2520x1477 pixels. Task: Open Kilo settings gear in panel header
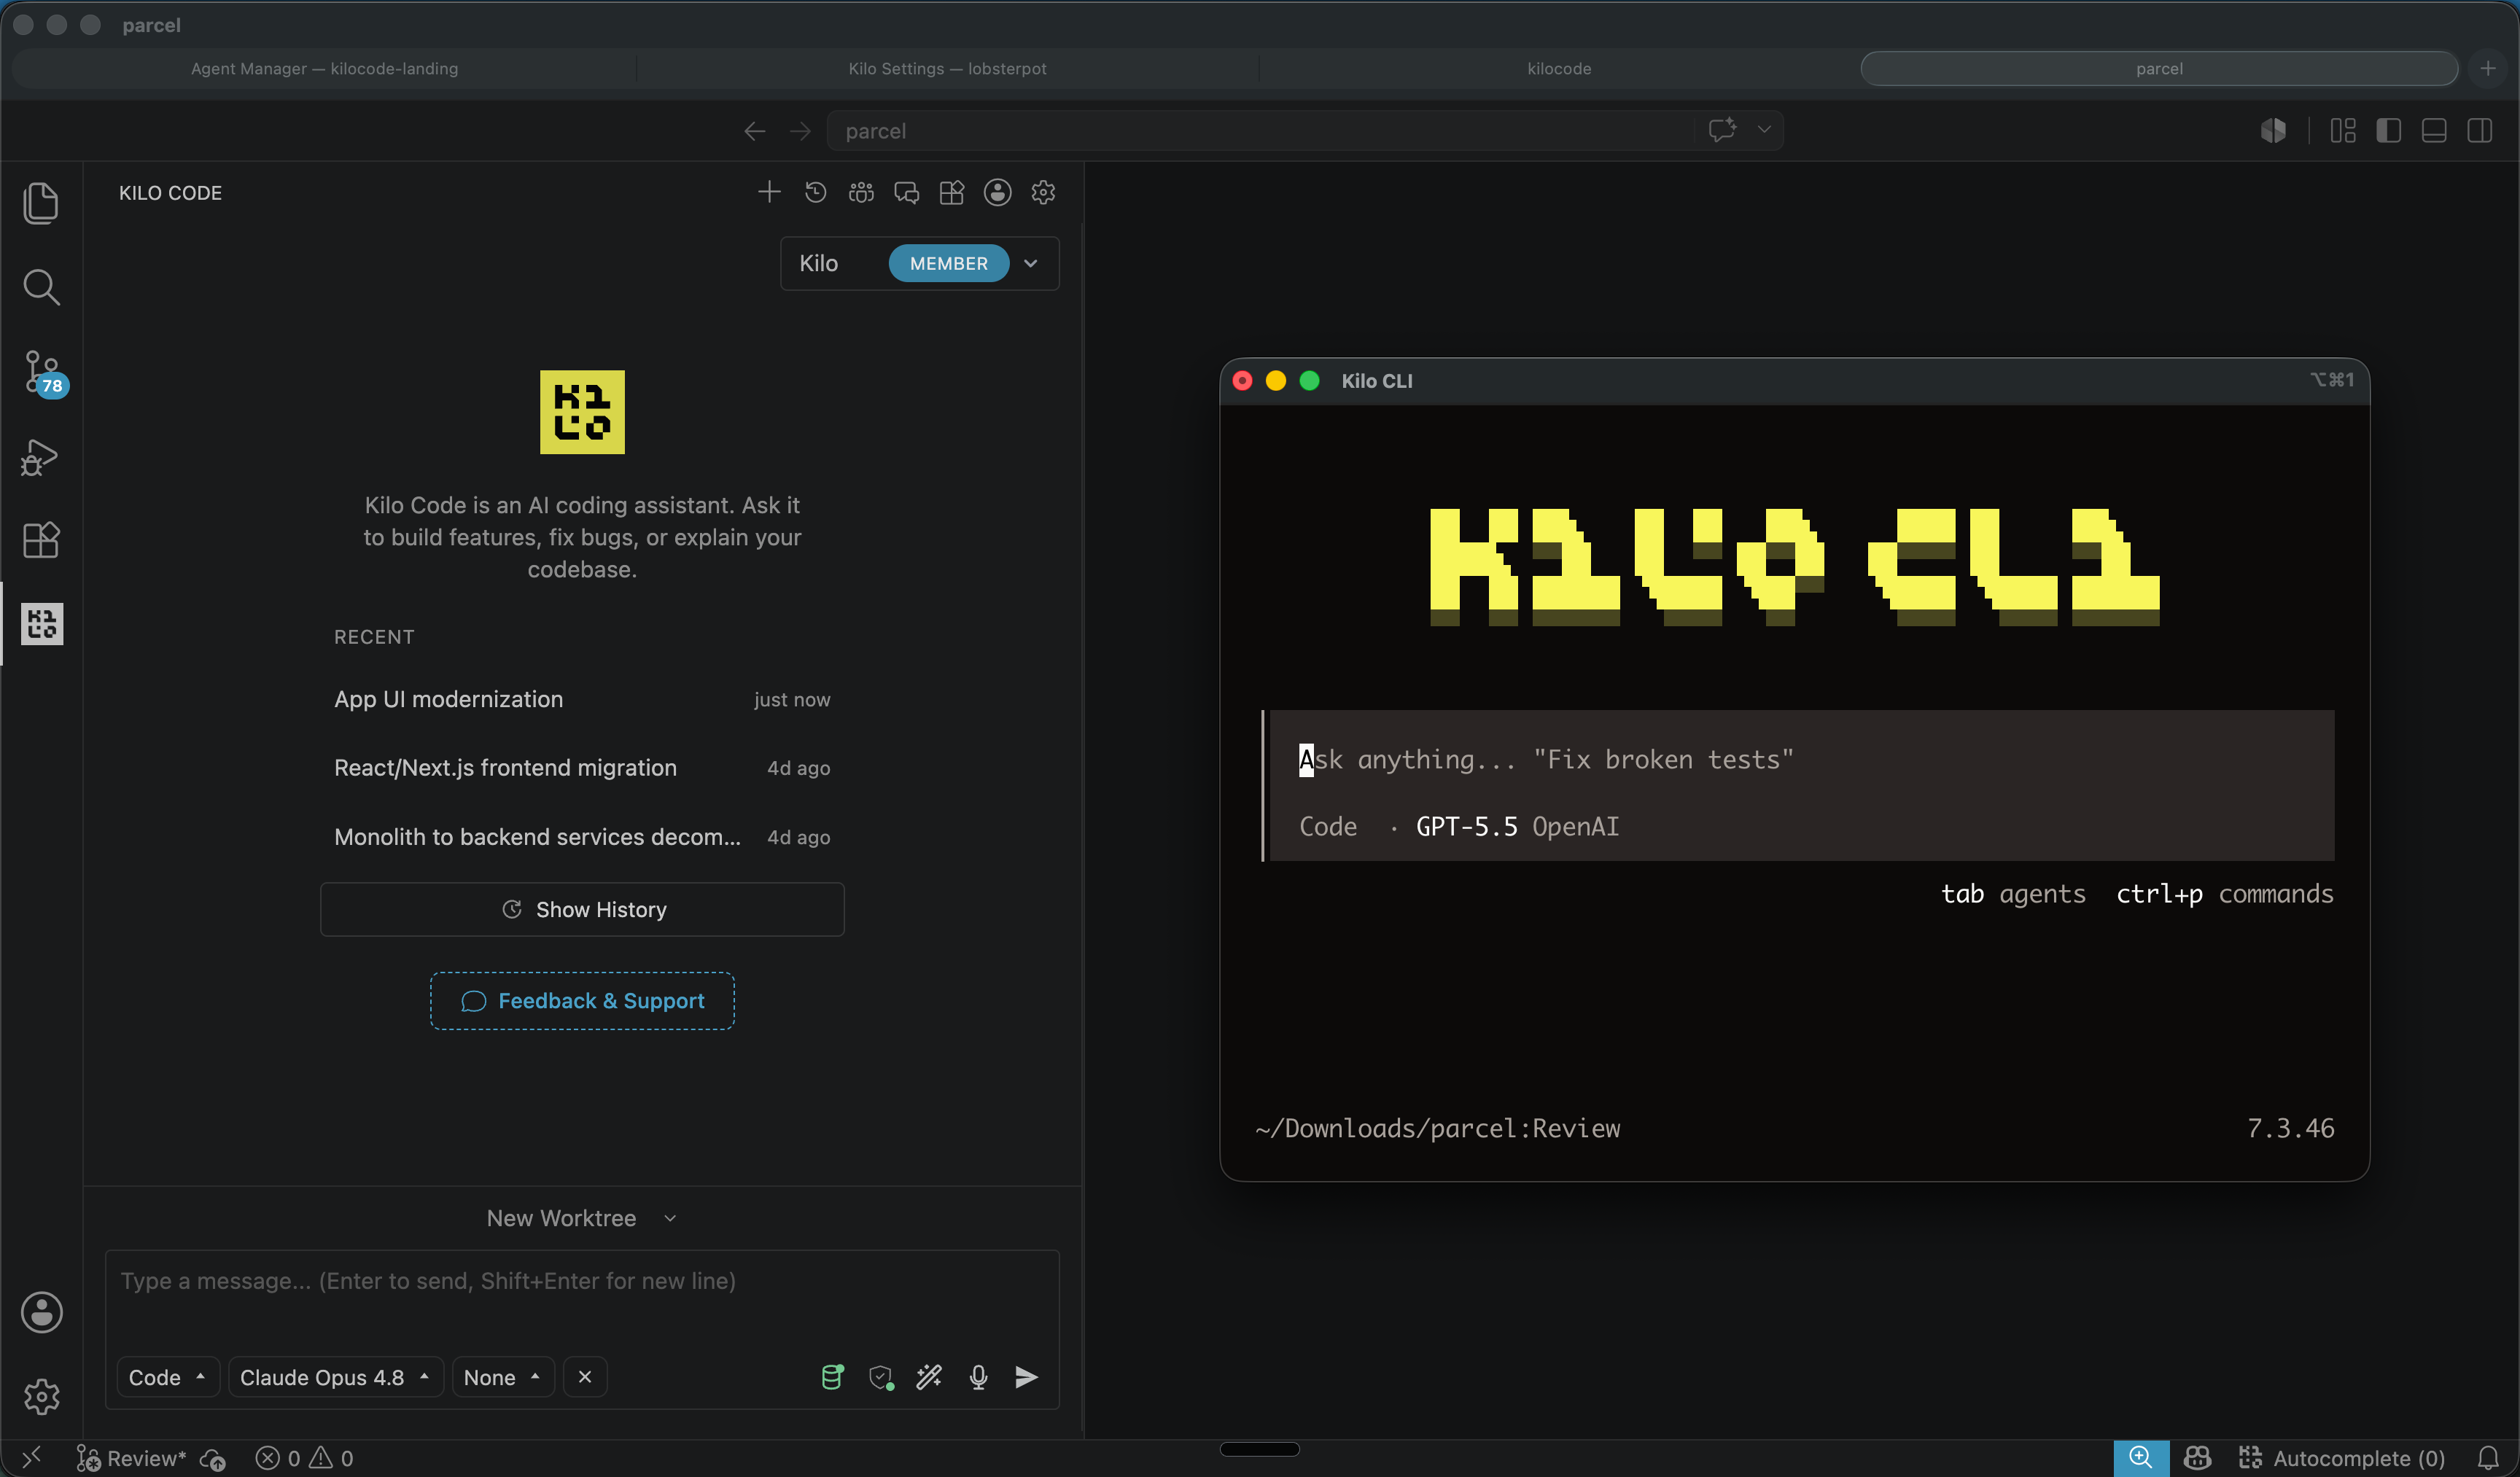(1043, 192)
